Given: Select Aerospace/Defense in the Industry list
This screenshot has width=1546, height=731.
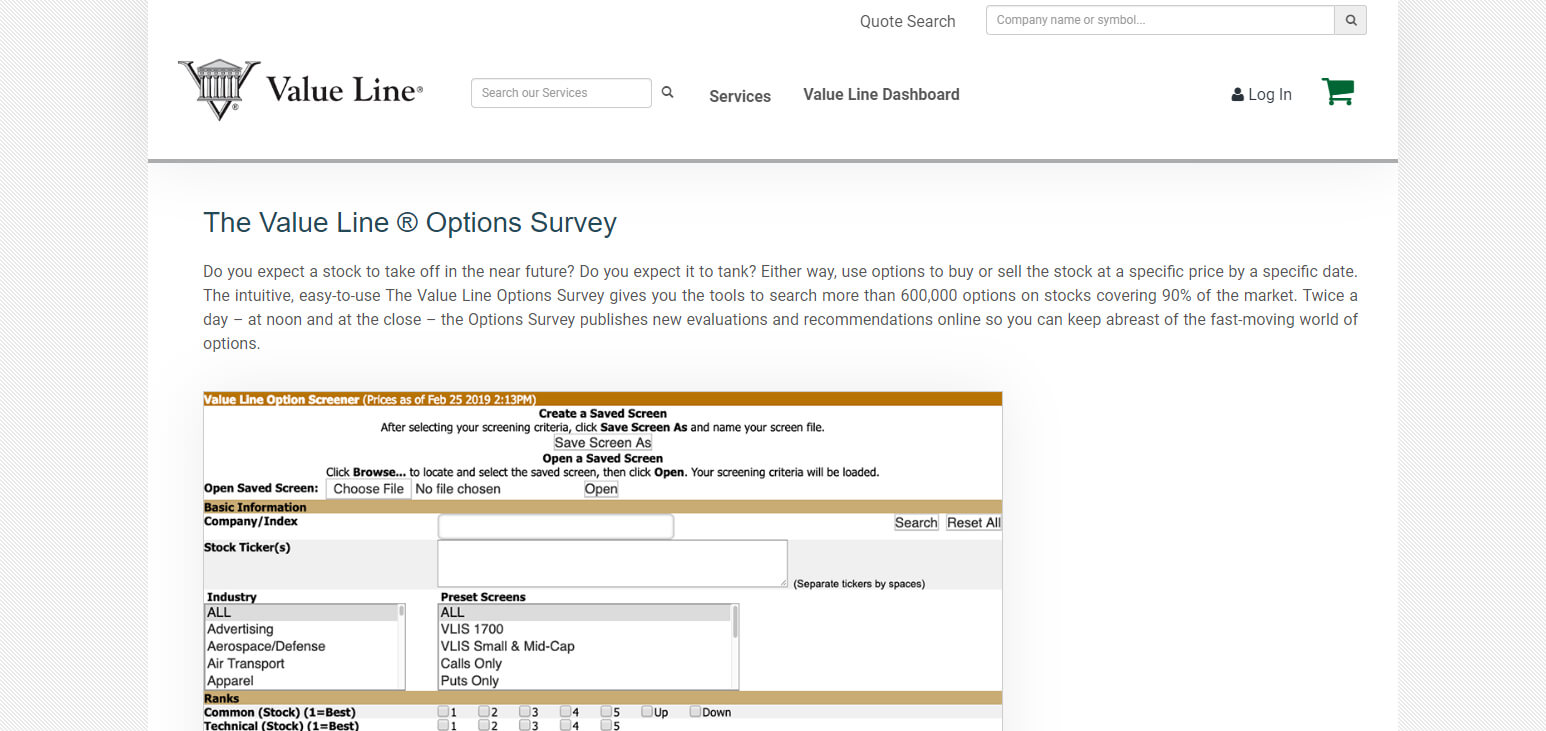Looking at the screenshot, I should point(301,646).
